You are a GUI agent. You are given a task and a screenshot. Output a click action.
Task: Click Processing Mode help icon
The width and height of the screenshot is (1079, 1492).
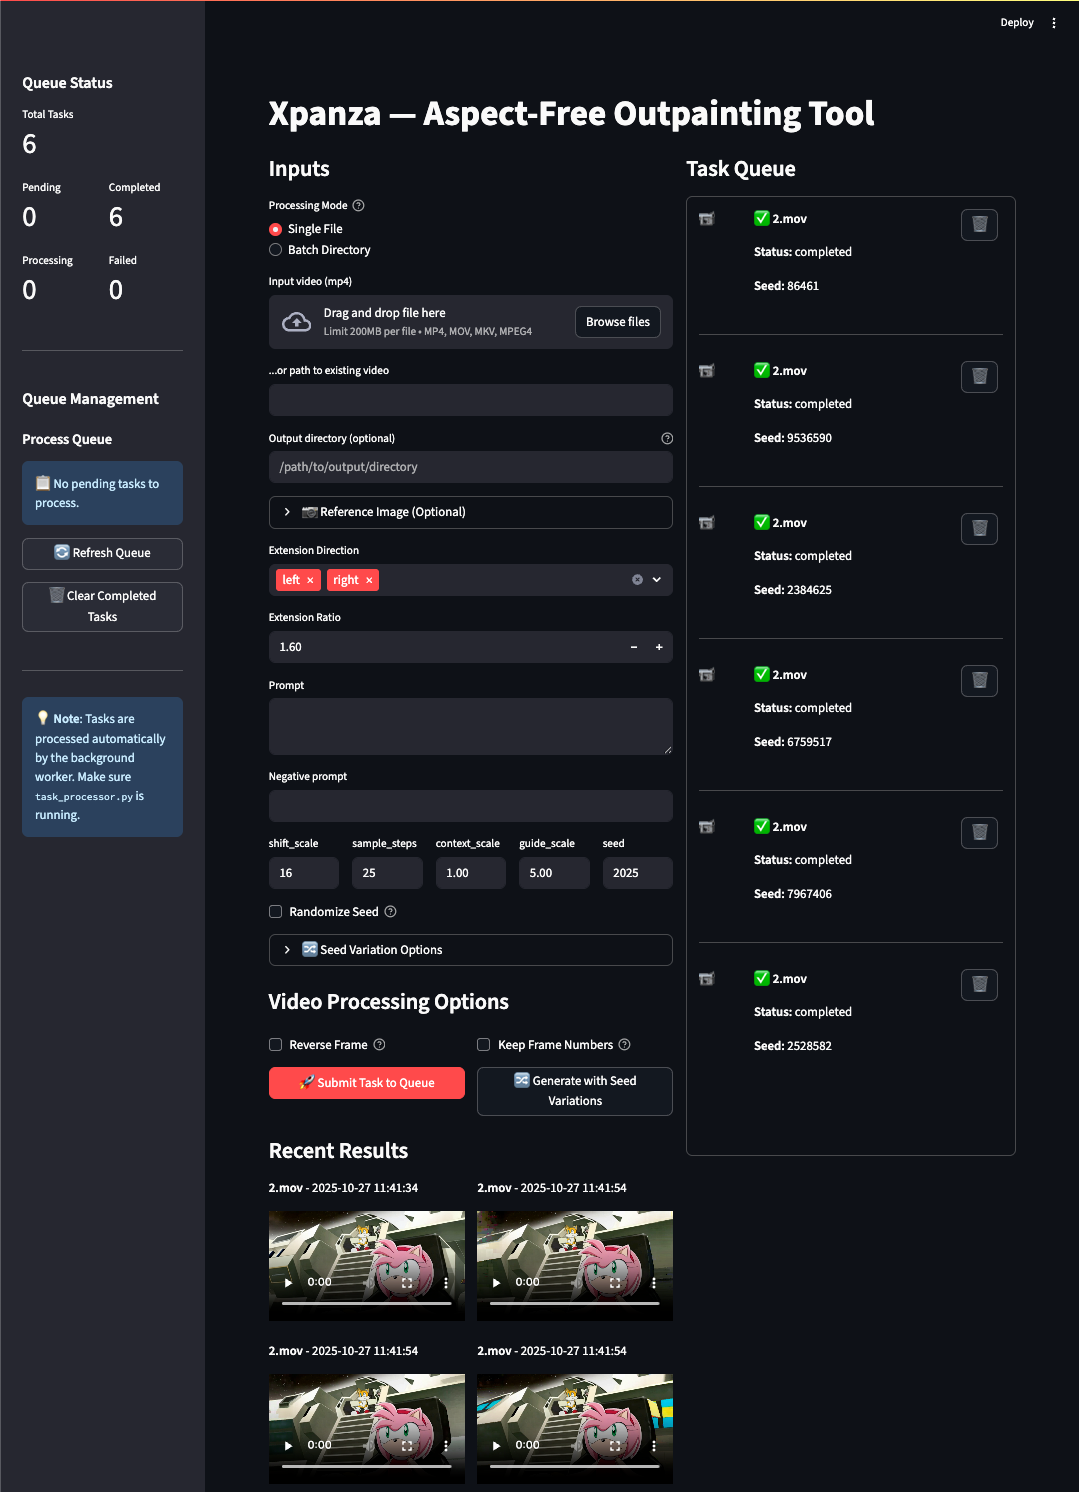click(x=359, y=206)
